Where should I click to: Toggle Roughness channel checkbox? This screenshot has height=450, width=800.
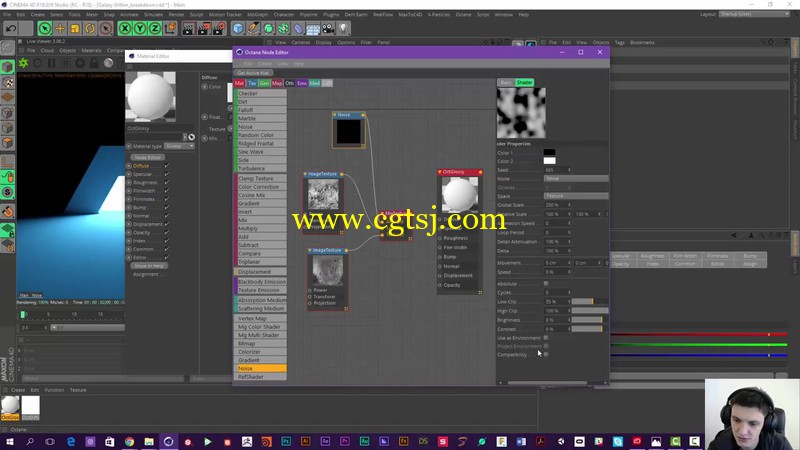[167, 182]
